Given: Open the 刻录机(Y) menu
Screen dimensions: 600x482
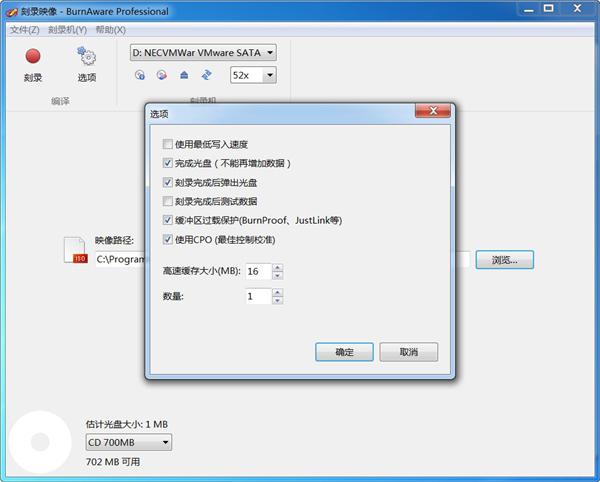Looking at the screenshot, I should pos(67,30).
